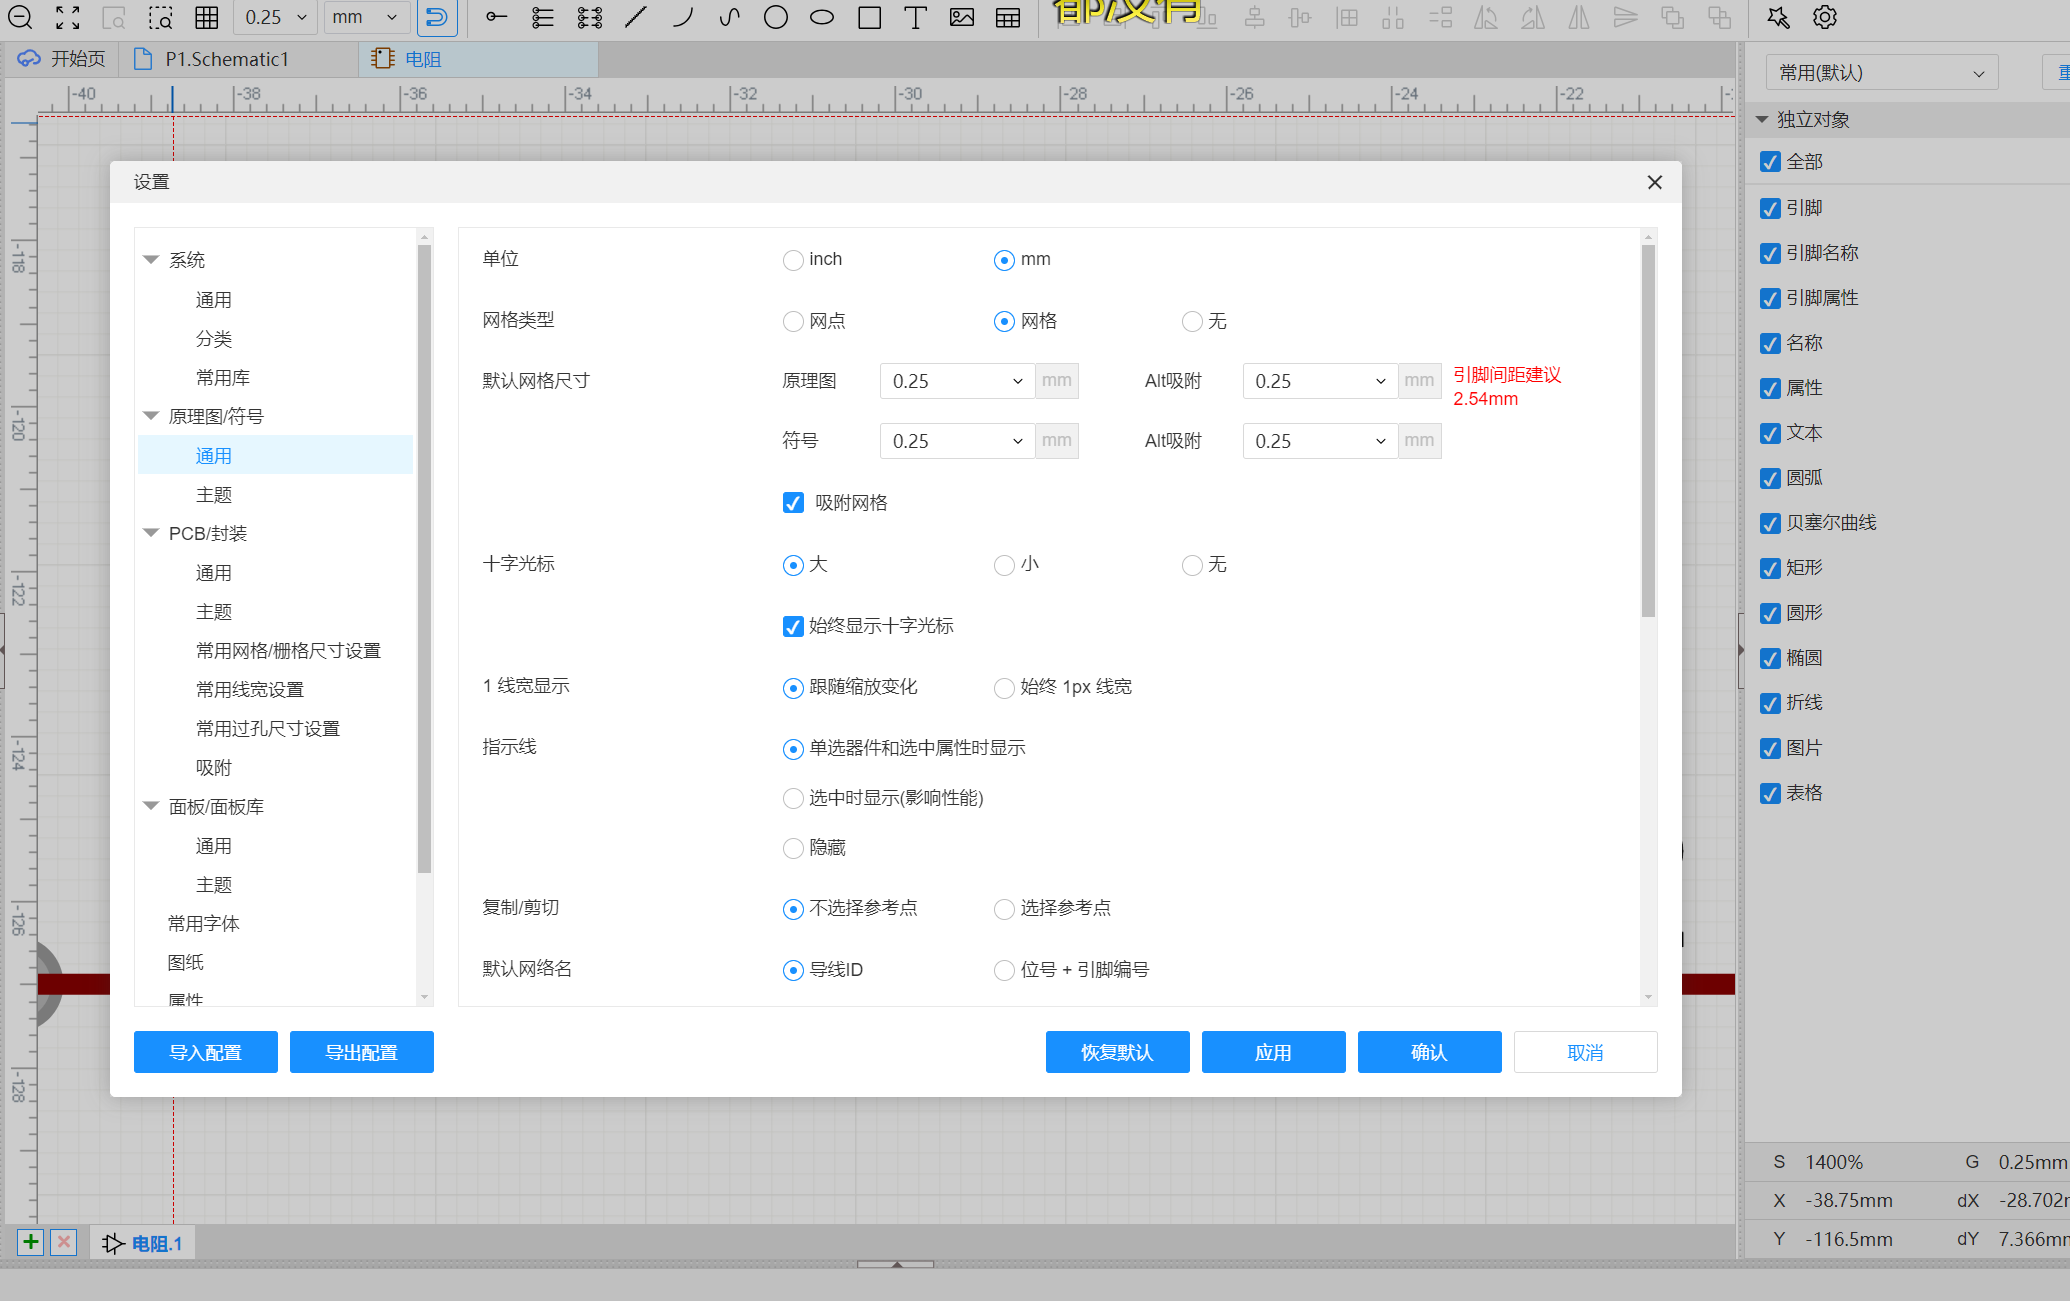This screenshot has width=2070, height=1301.
Task: Select the text tool
Action: click(915, 17)
